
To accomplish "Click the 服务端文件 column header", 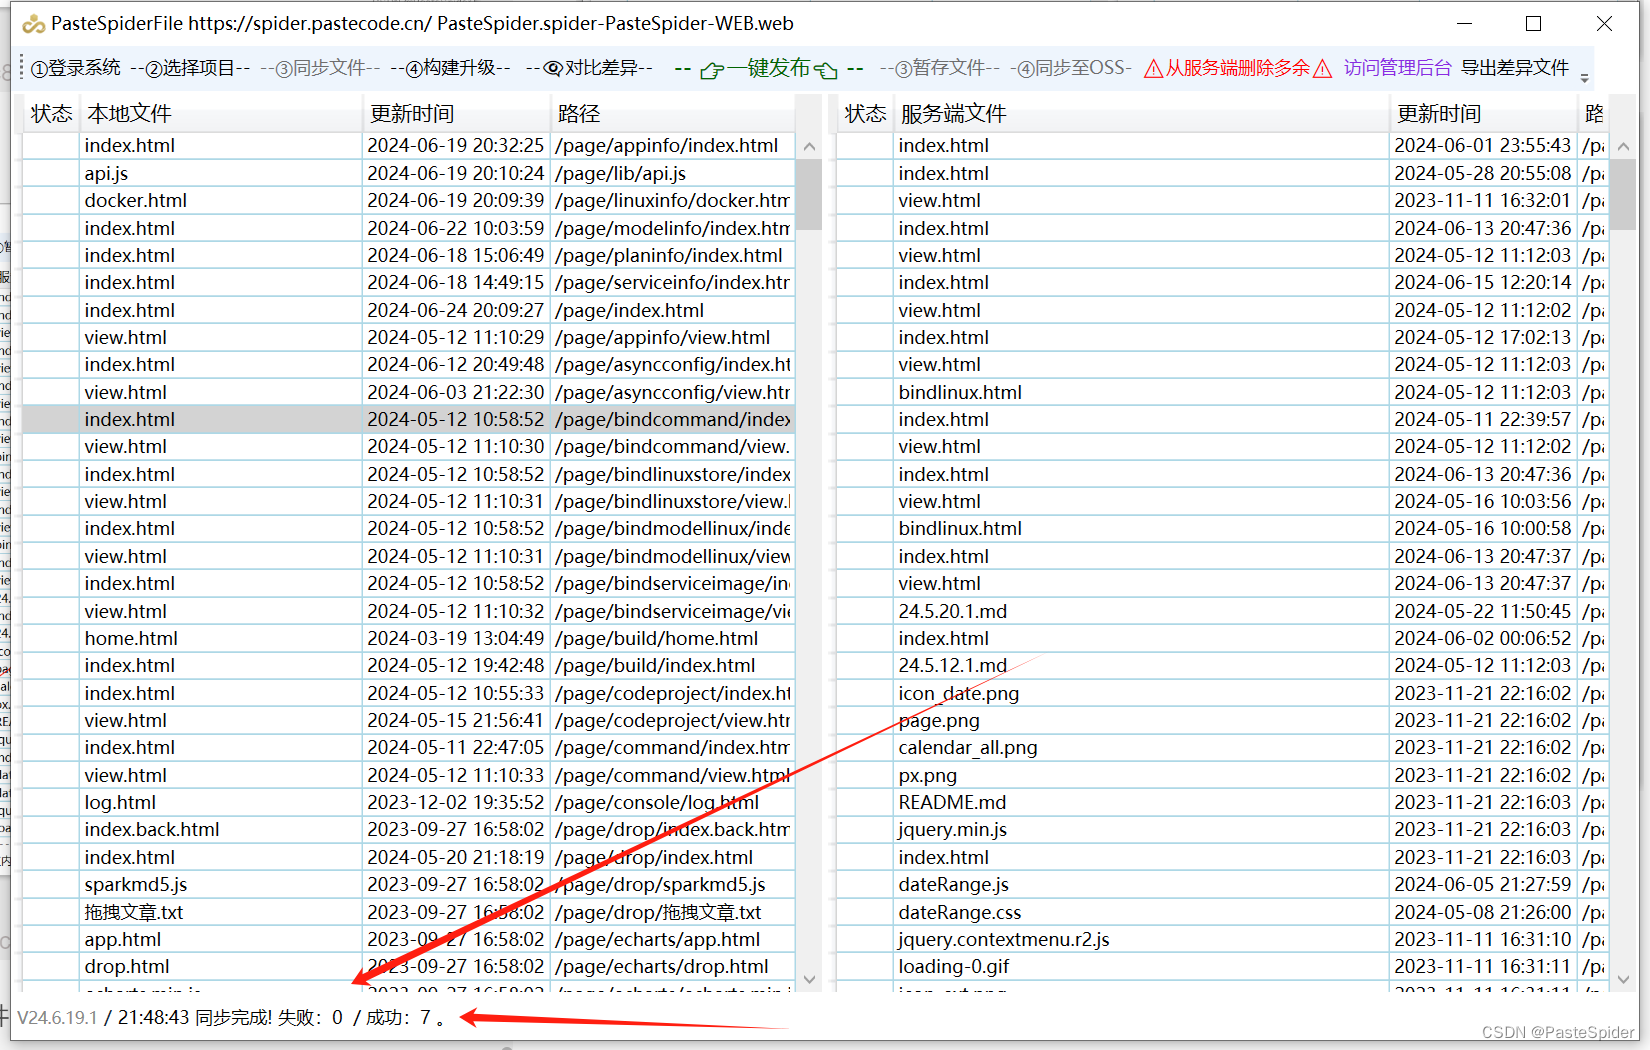I will [x=1143, y=114].
